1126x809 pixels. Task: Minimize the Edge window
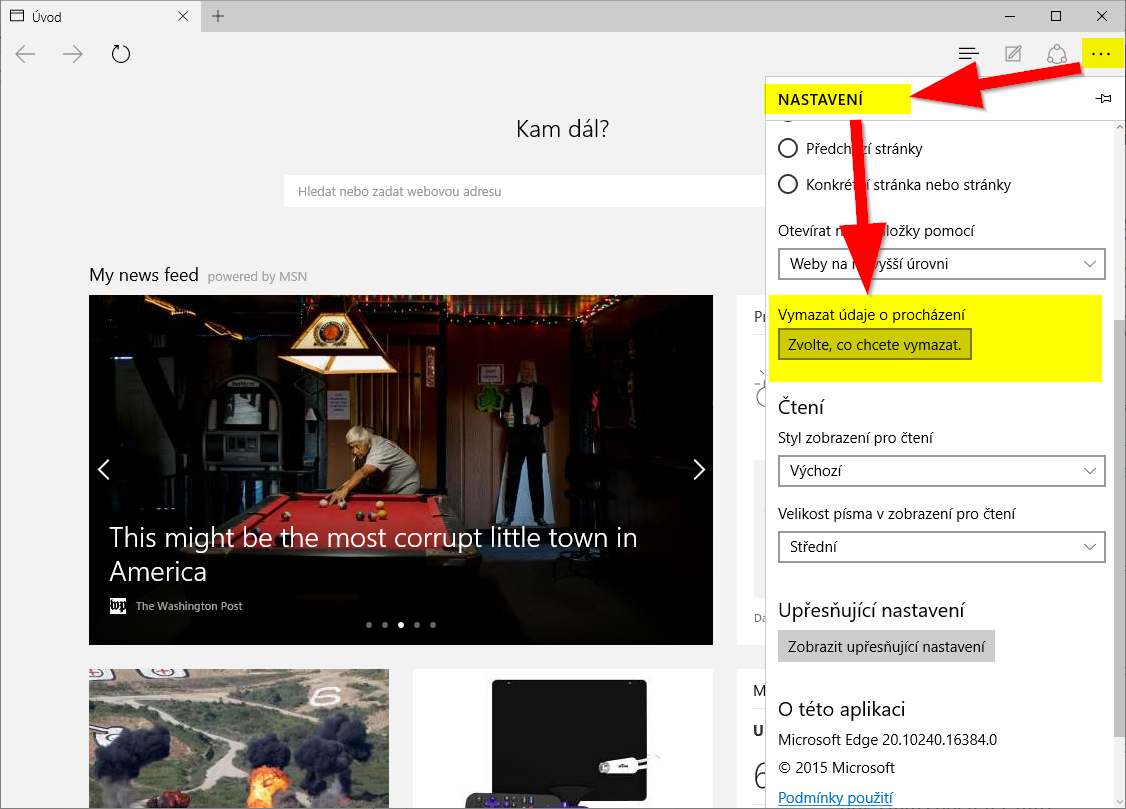click(x=1010, y=16)
